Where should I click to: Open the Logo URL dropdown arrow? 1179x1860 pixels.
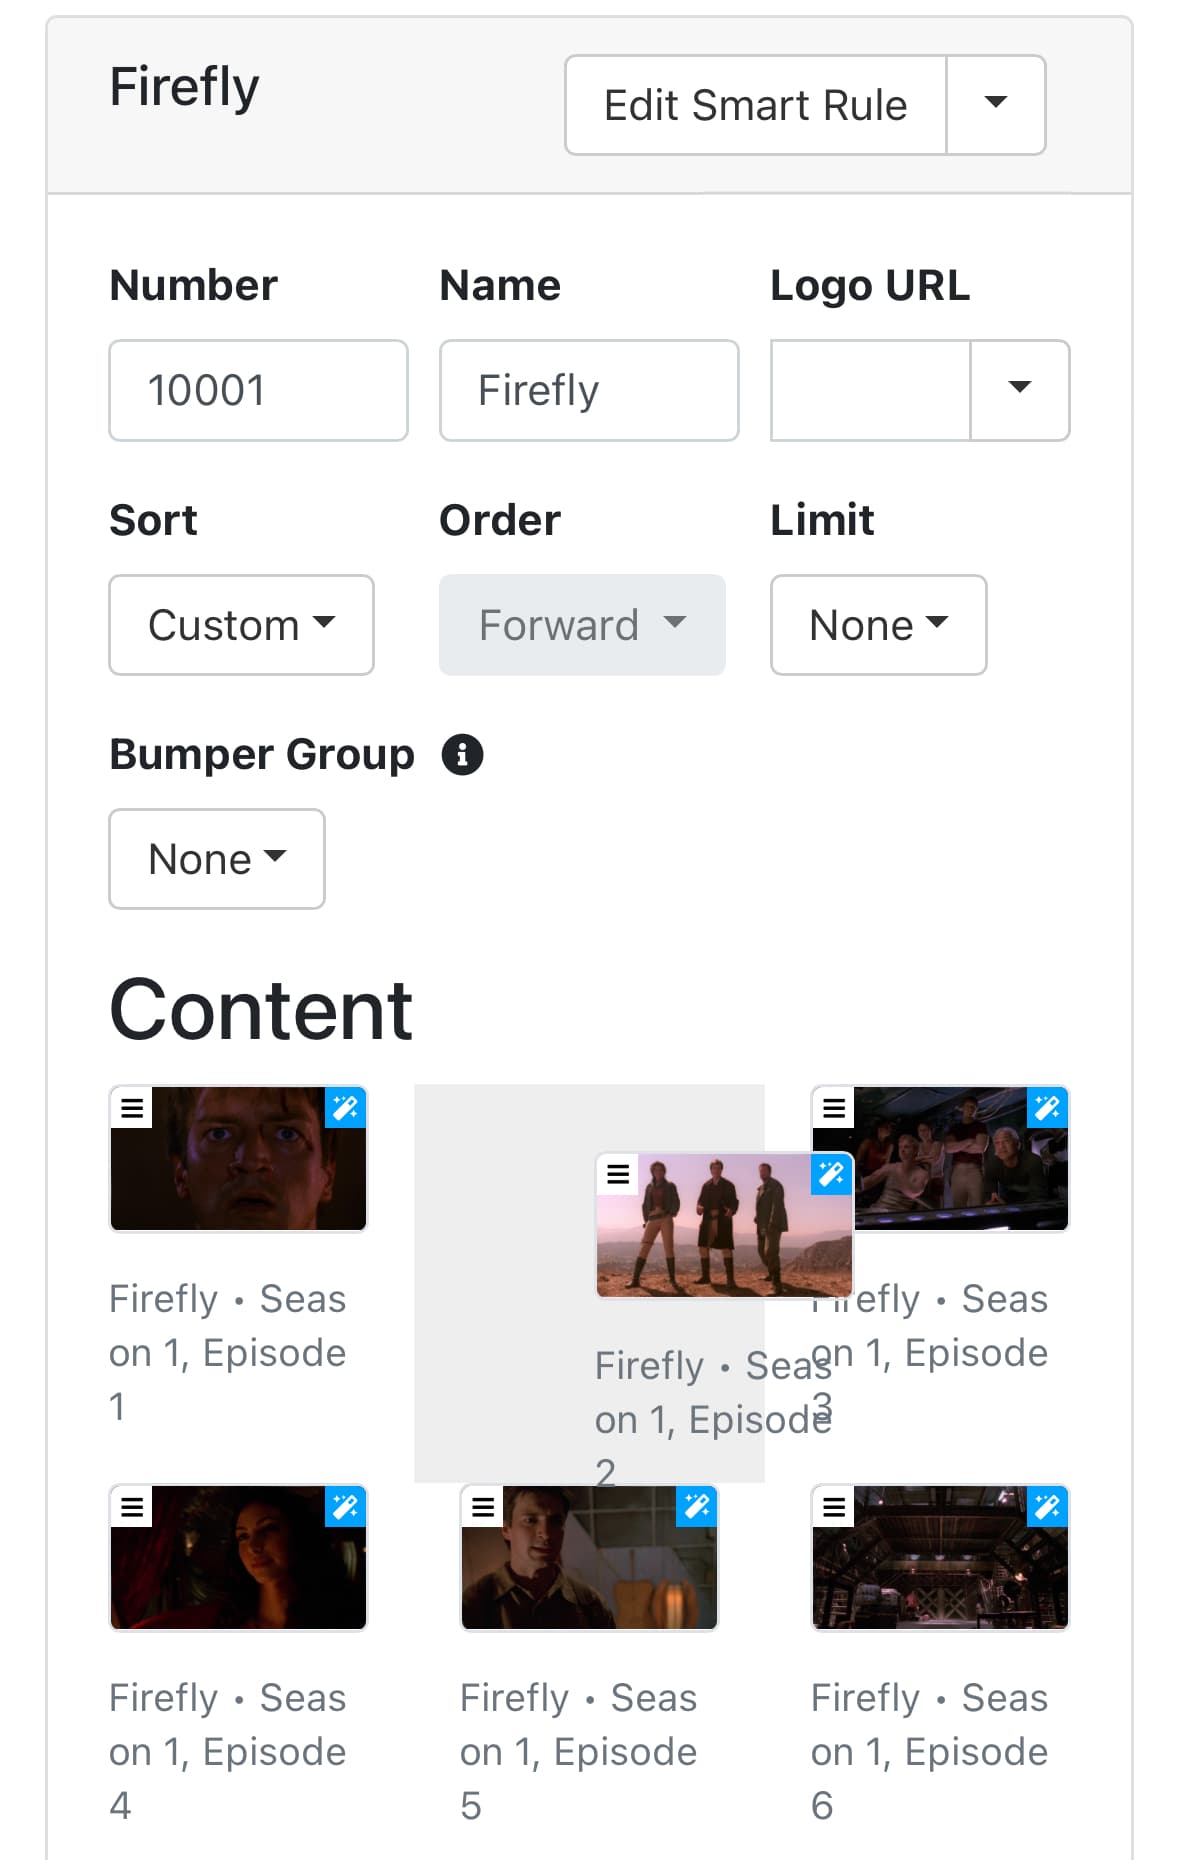coord(1019,390)
